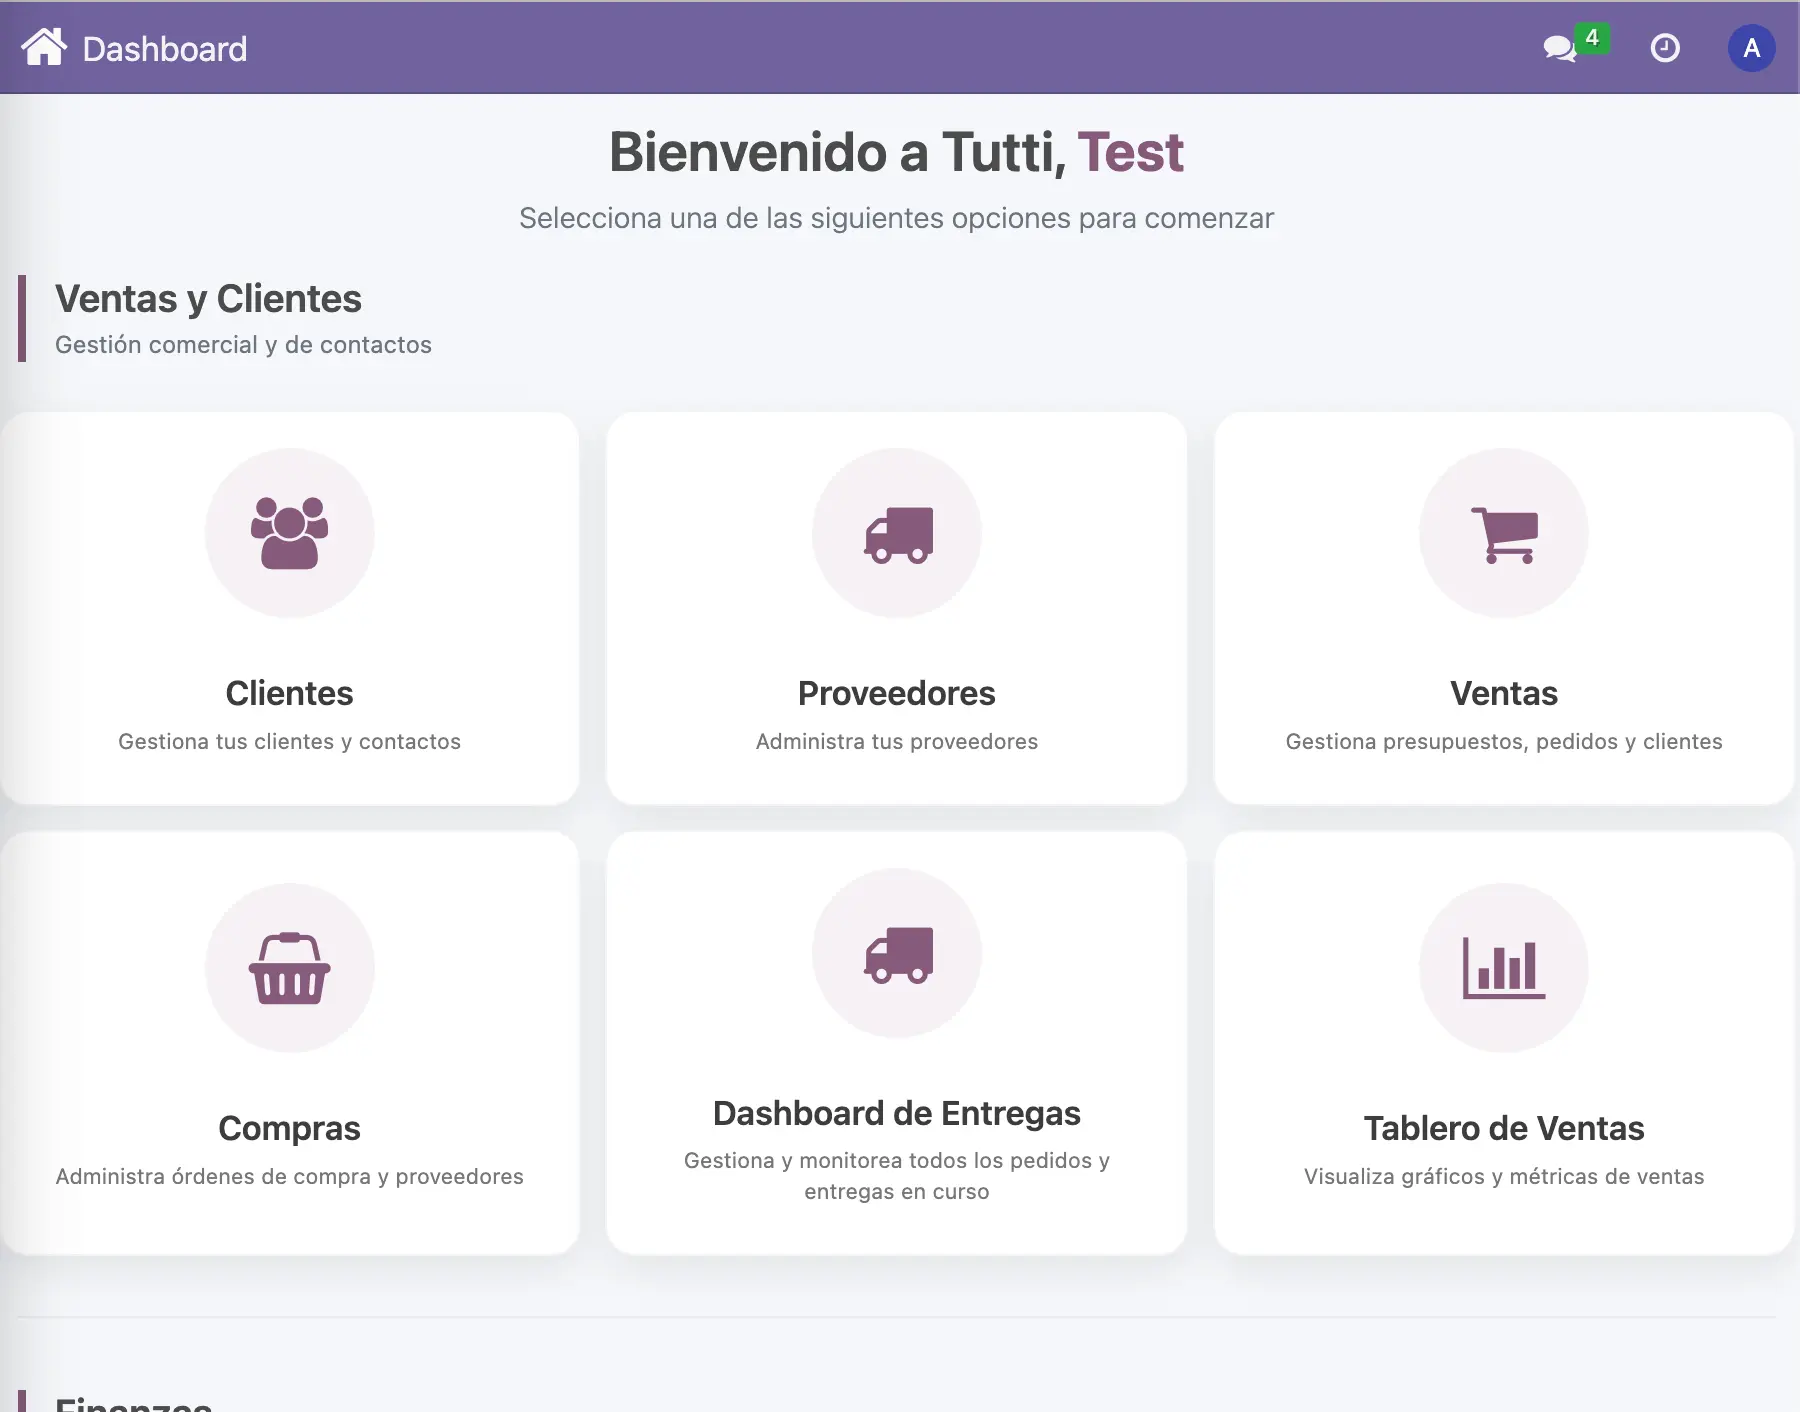
Task: Click the home icon in the header
Action: point(44,47)
